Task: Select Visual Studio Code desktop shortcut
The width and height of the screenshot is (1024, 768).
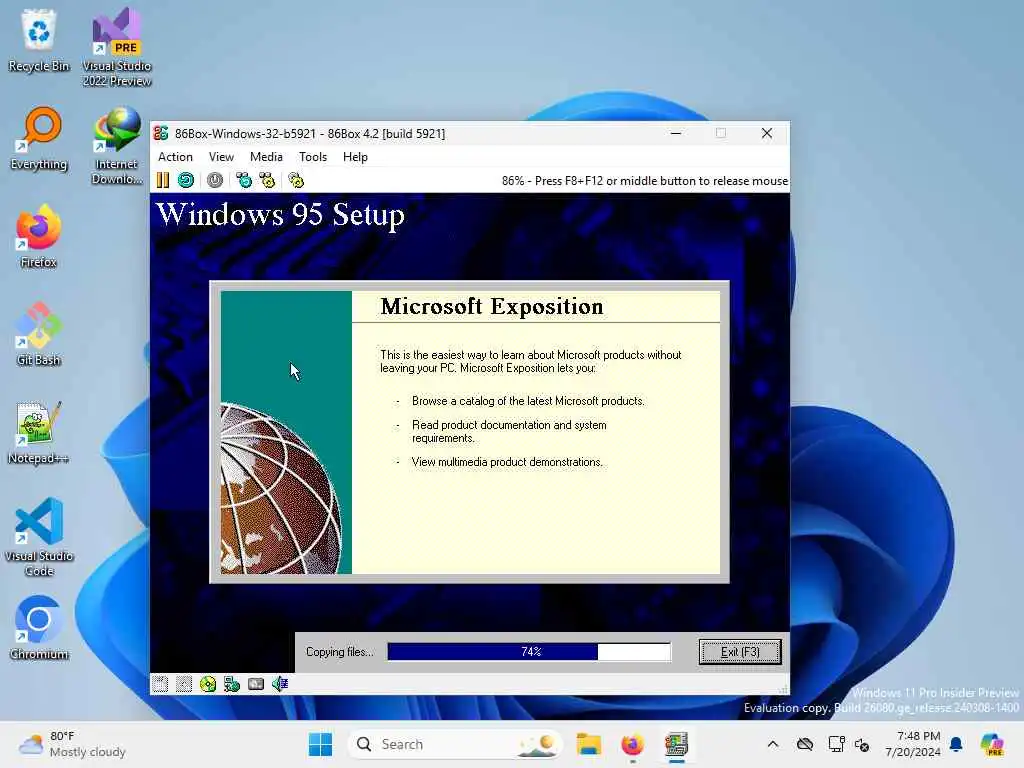Action: [x=39, y=537]
